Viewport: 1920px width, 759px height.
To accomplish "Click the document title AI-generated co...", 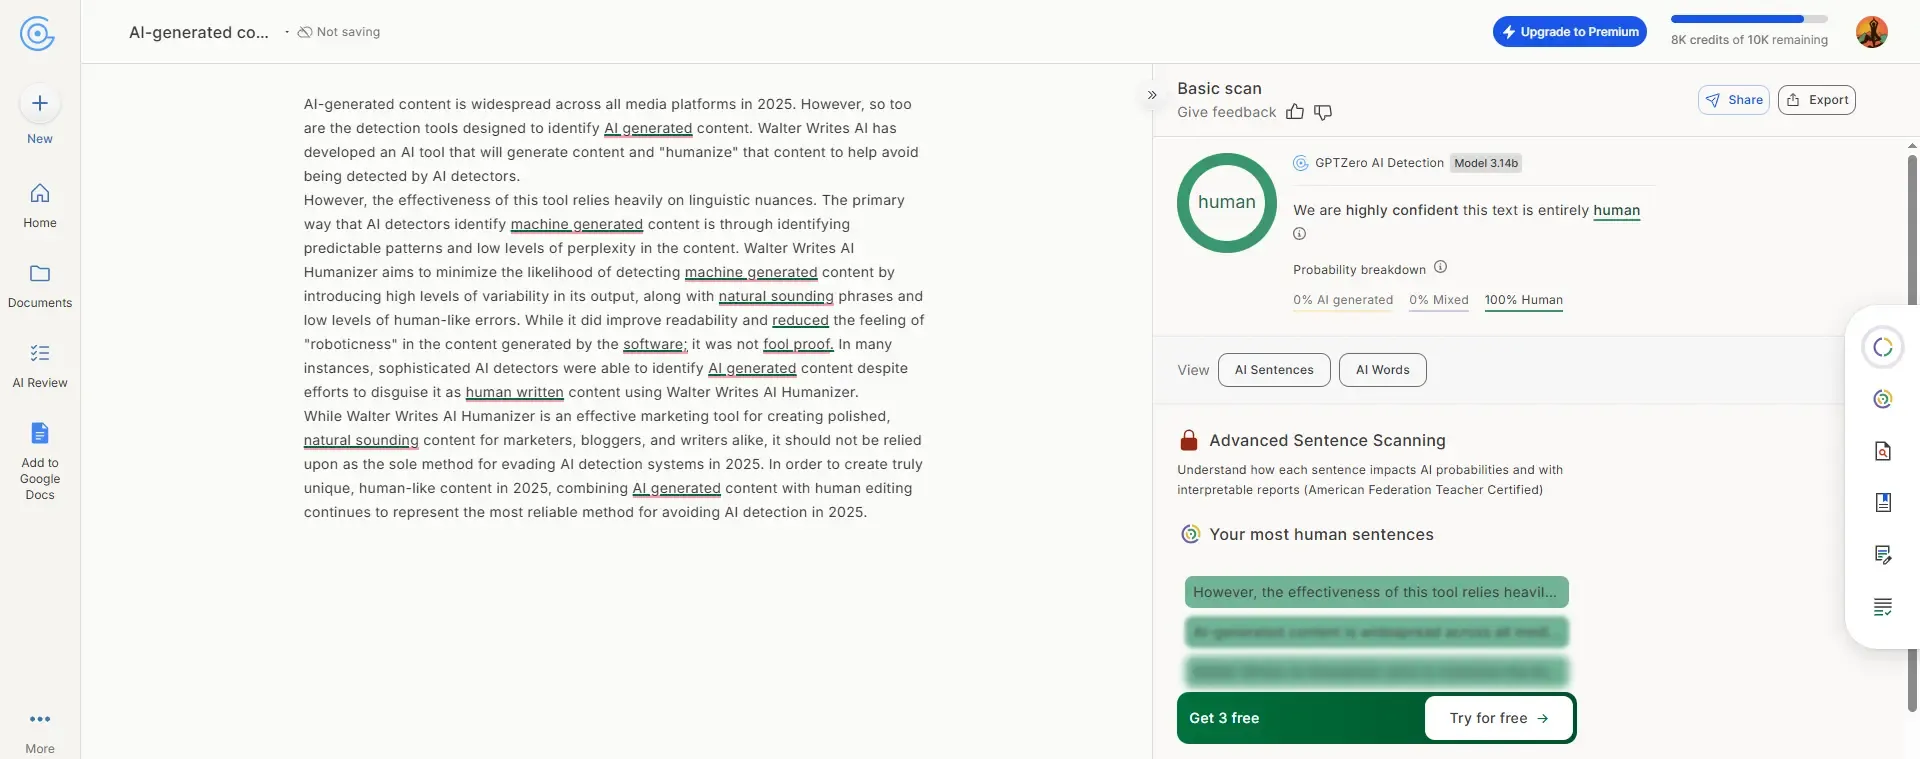I will coord(199,32).
